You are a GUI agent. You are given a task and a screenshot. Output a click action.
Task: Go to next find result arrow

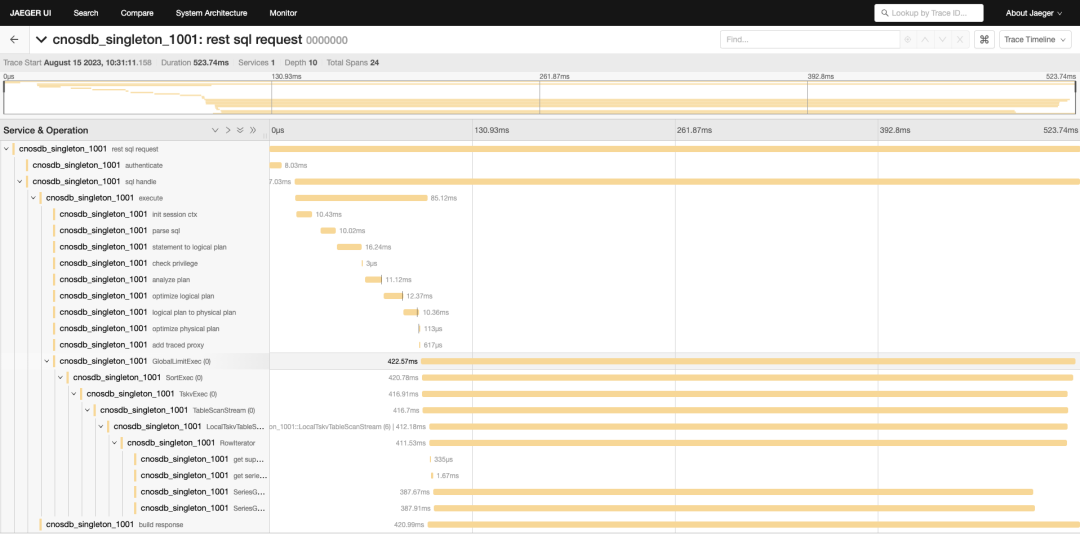pos(942,40)
